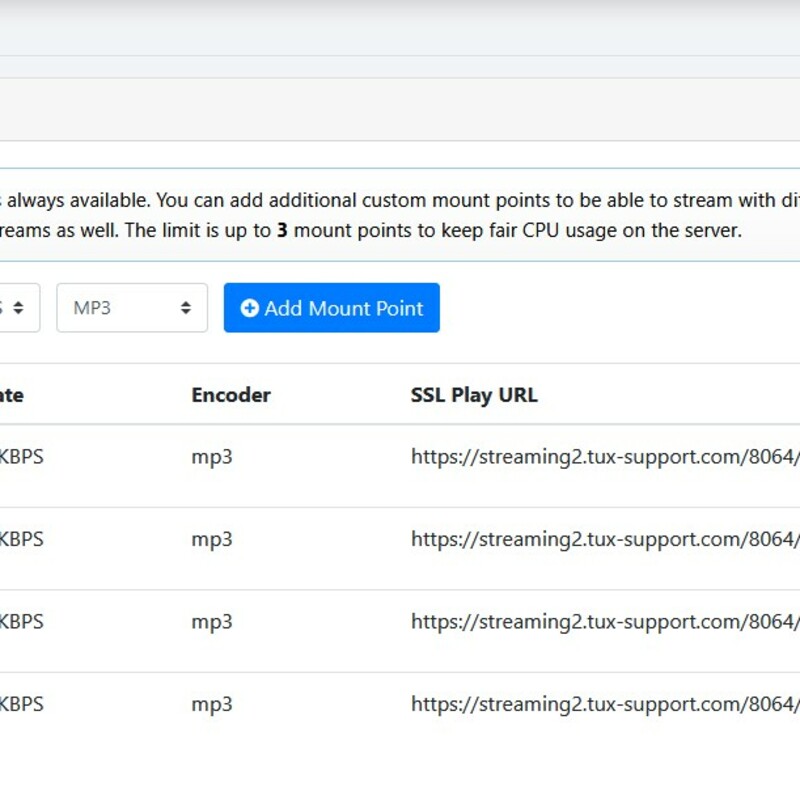Screen dimensions: 800x800
Task: Click the plus icon on Add Mount Point
Action: 250,309
